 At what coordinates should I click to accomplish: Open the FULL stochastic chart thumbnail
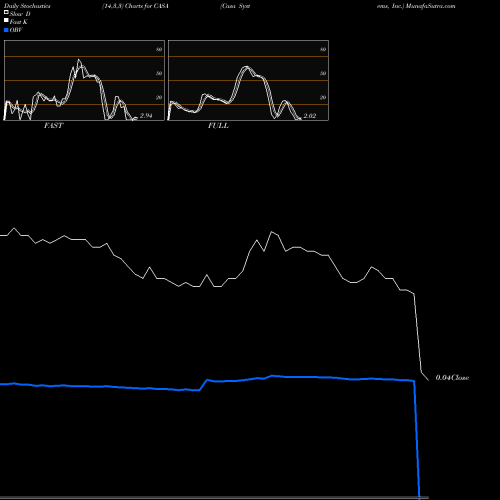(248, 80)
